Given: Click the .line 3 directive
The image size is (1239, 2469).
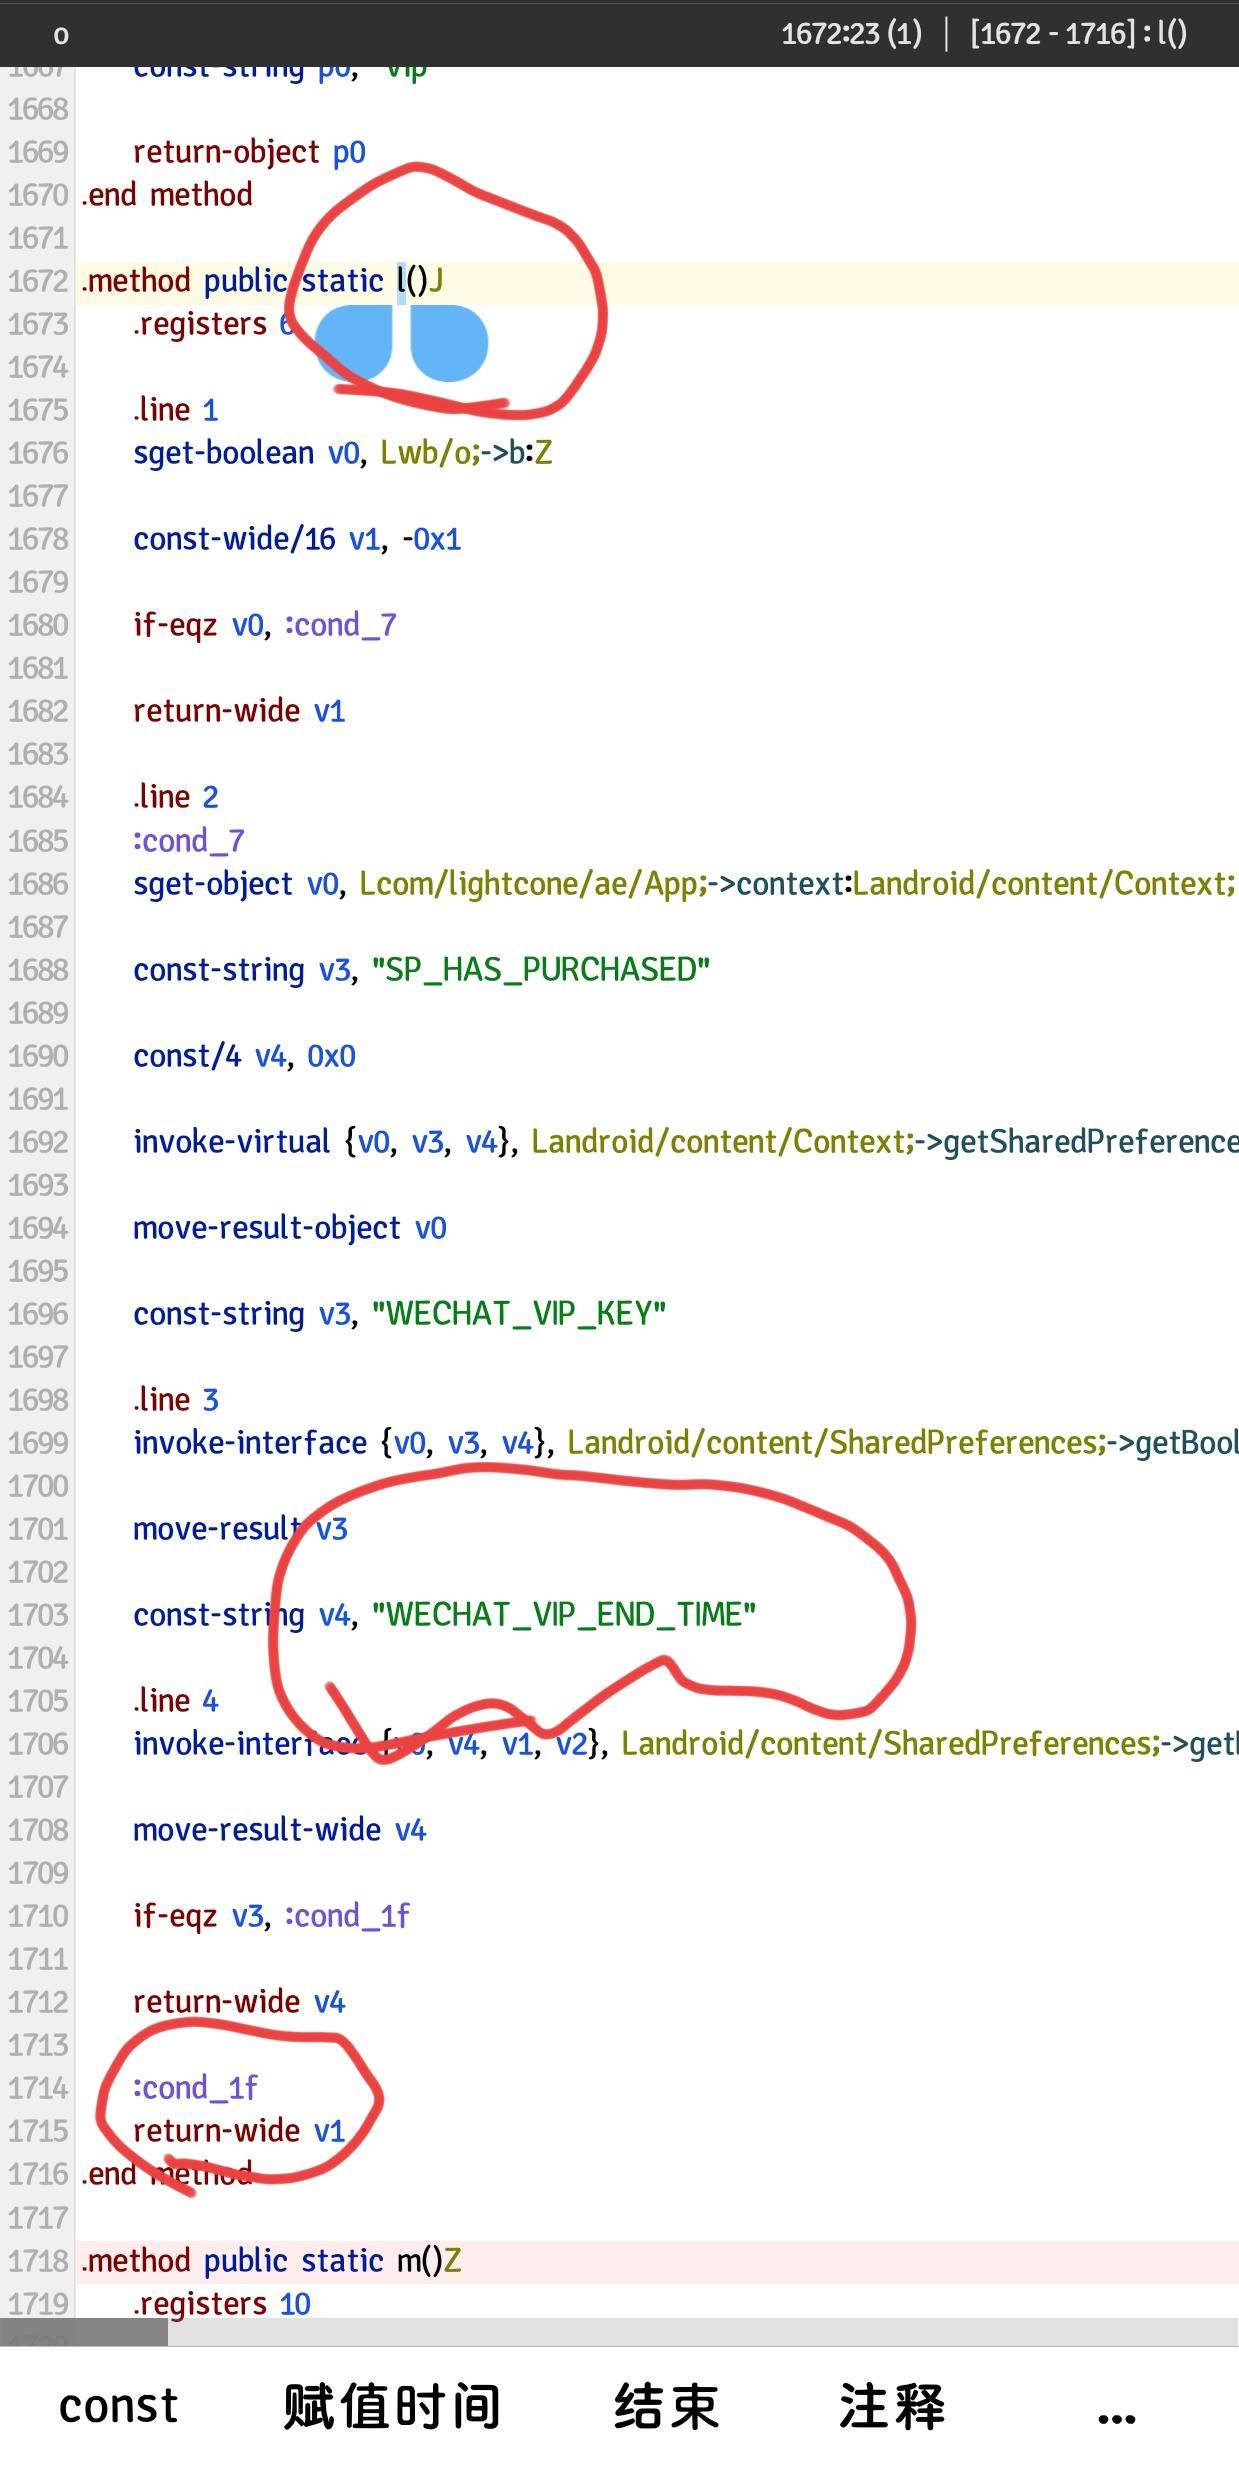Looking at the screenshot, I should coord(175,1399).
